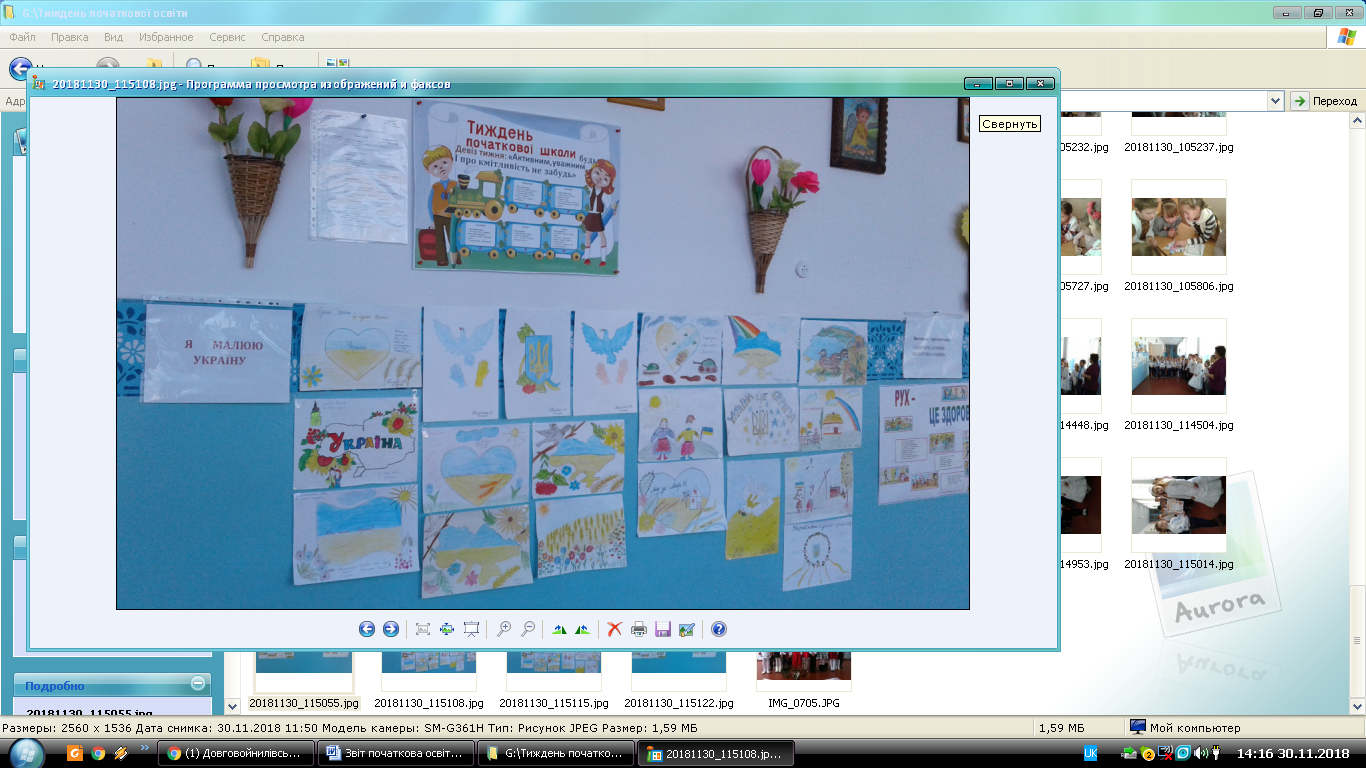
Task: Click the Windows Start orb
Action: point(26,753)
